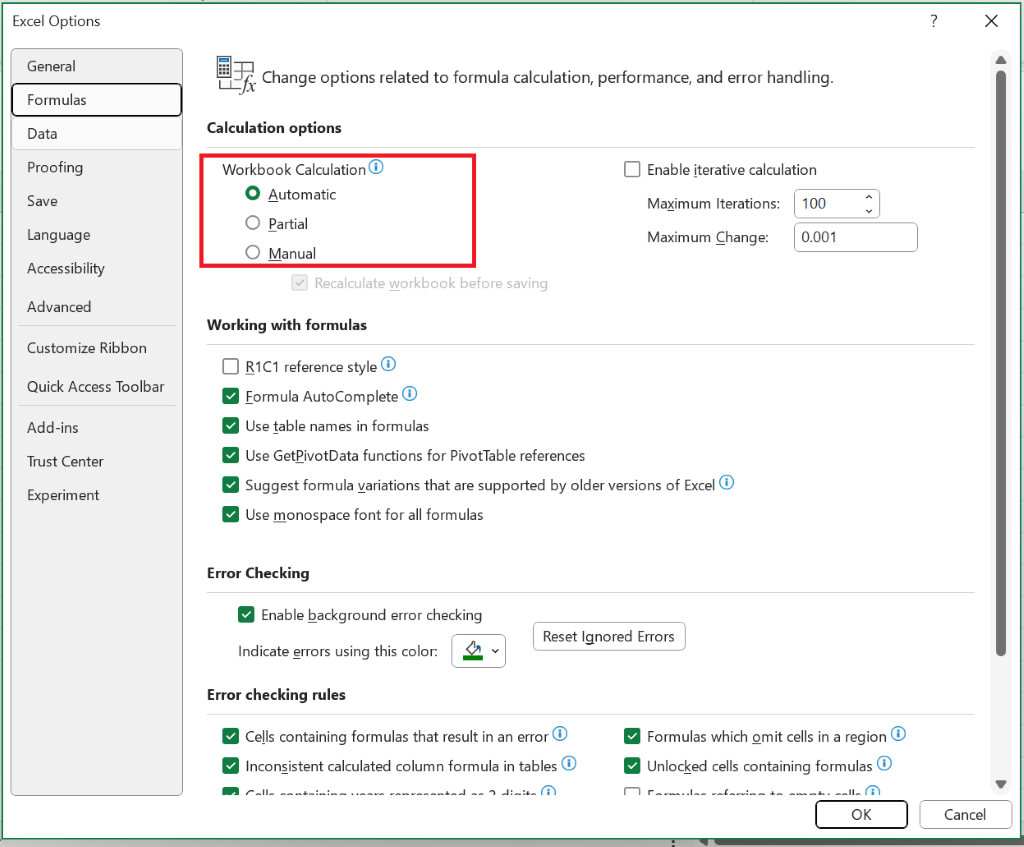The height and width of the screenshot is (847, 1024).
Task: Click Cancel to discard changes
Action: click(x=965, y=814)
